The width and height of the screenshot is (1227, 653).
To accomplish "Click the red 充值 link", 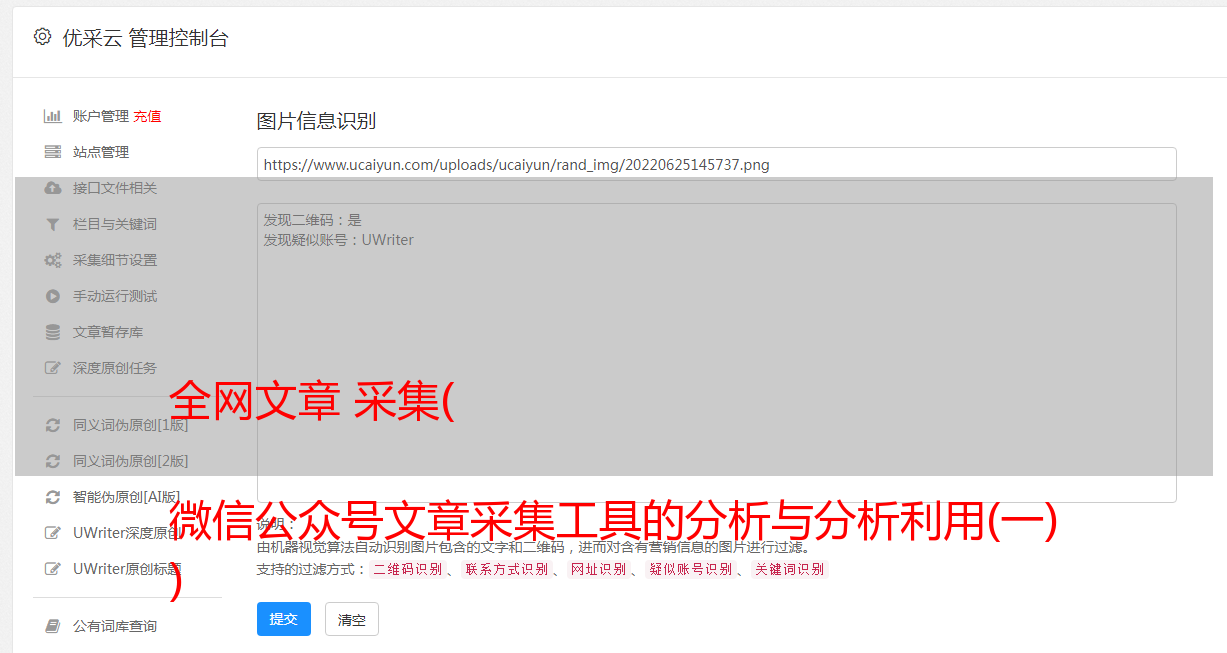I will pos(147,116).
